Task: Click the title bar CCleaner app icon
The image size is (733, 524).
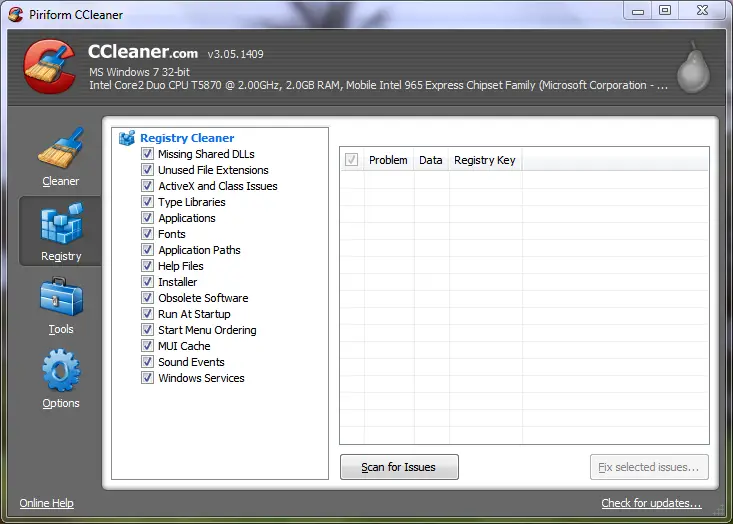Action: click(15, 14)
